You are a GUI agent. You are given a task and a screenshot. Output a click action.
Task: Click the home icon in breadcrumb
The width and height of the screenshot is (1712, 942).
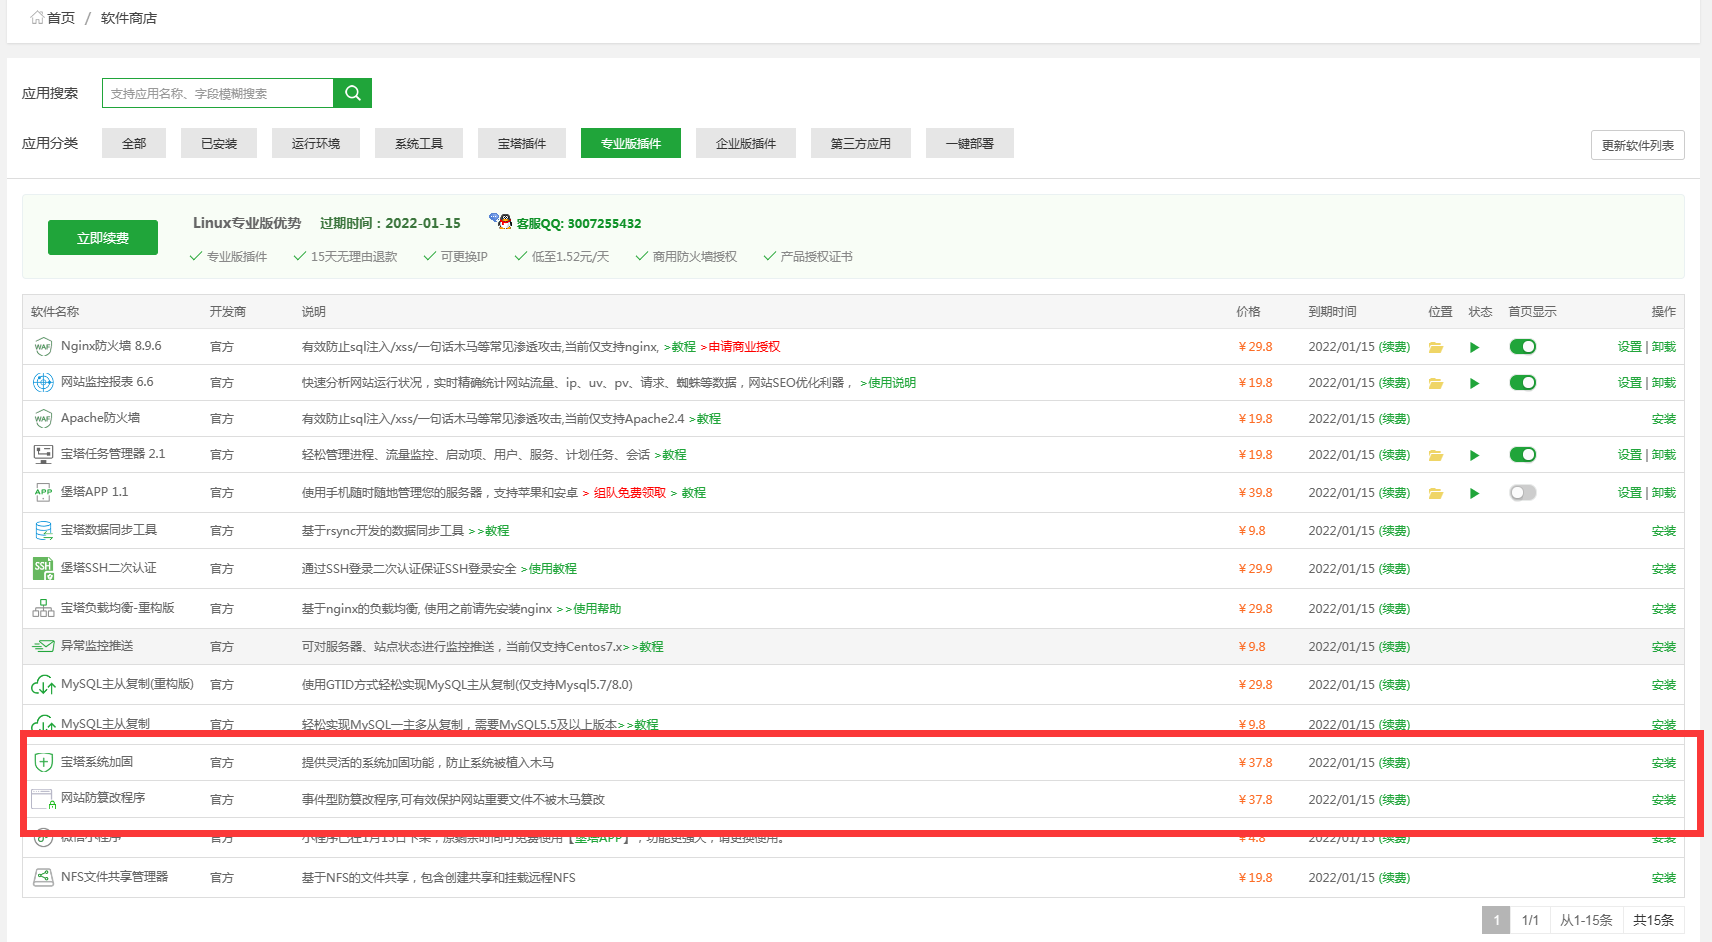(x=37, y=17)
